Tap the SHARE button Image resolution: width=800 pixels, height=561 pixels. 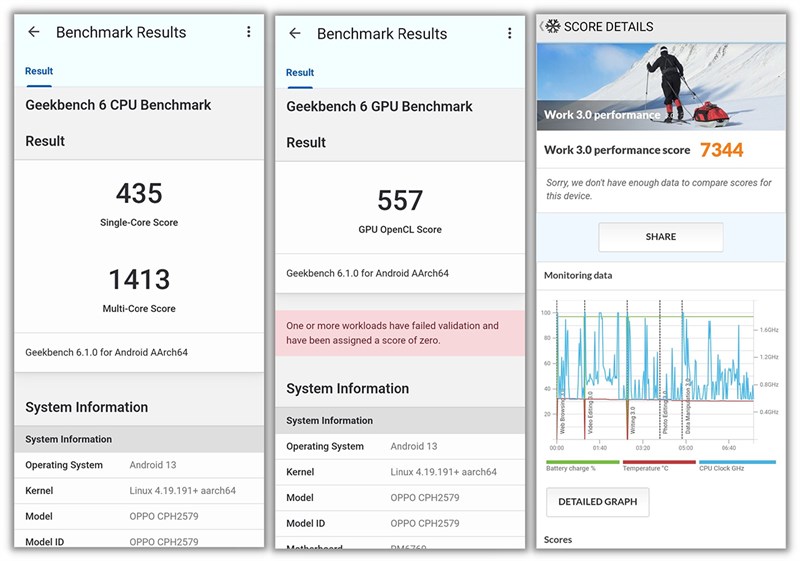point(661,237)
